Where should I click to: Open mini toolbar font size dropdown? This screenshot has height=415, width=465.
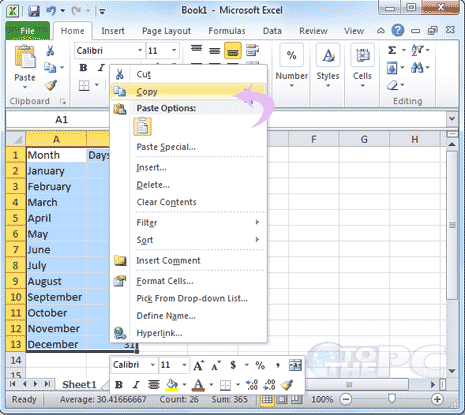tap(184, 365)
